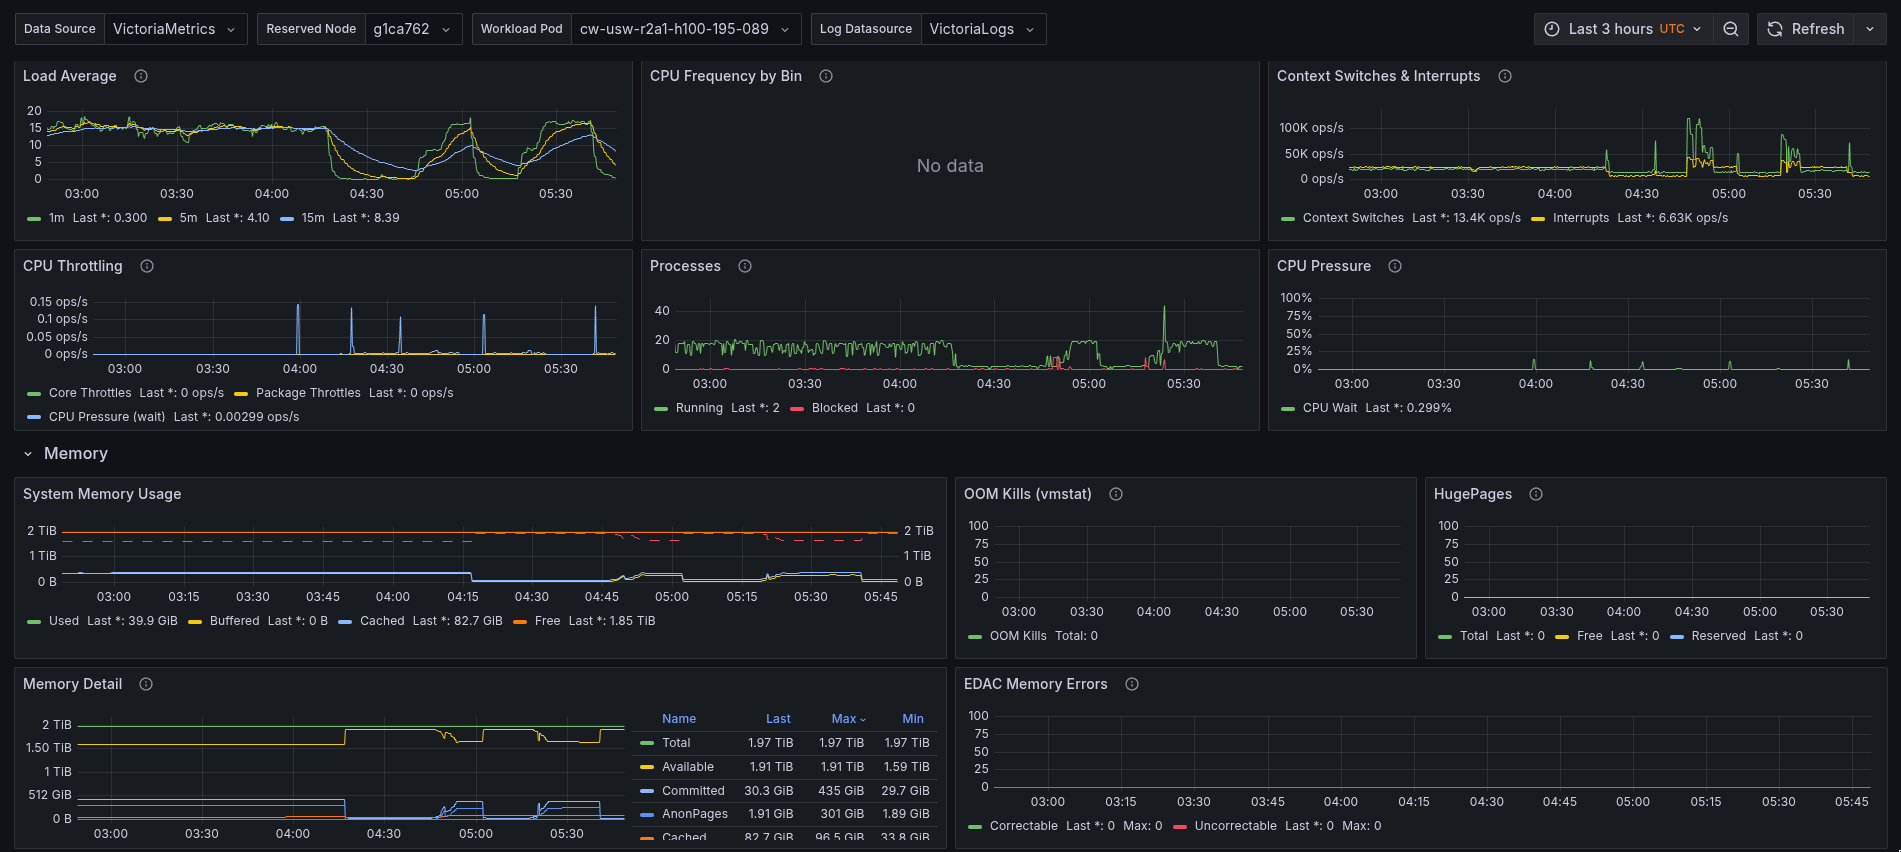
Task: Open the Memory Detail info icon
Action: [146, 684]
